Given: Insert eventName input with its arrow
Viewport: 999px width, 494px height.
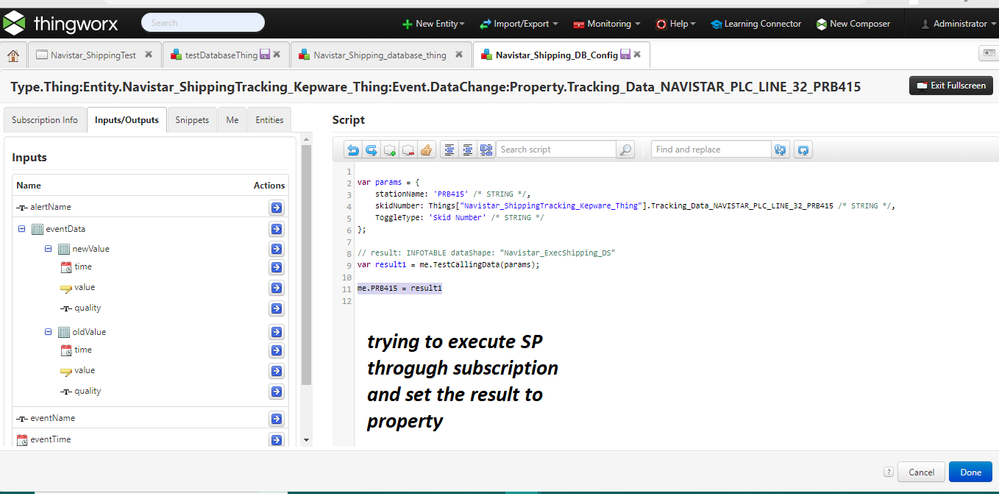Looking at the screenshot, I should tap(277, 419).
